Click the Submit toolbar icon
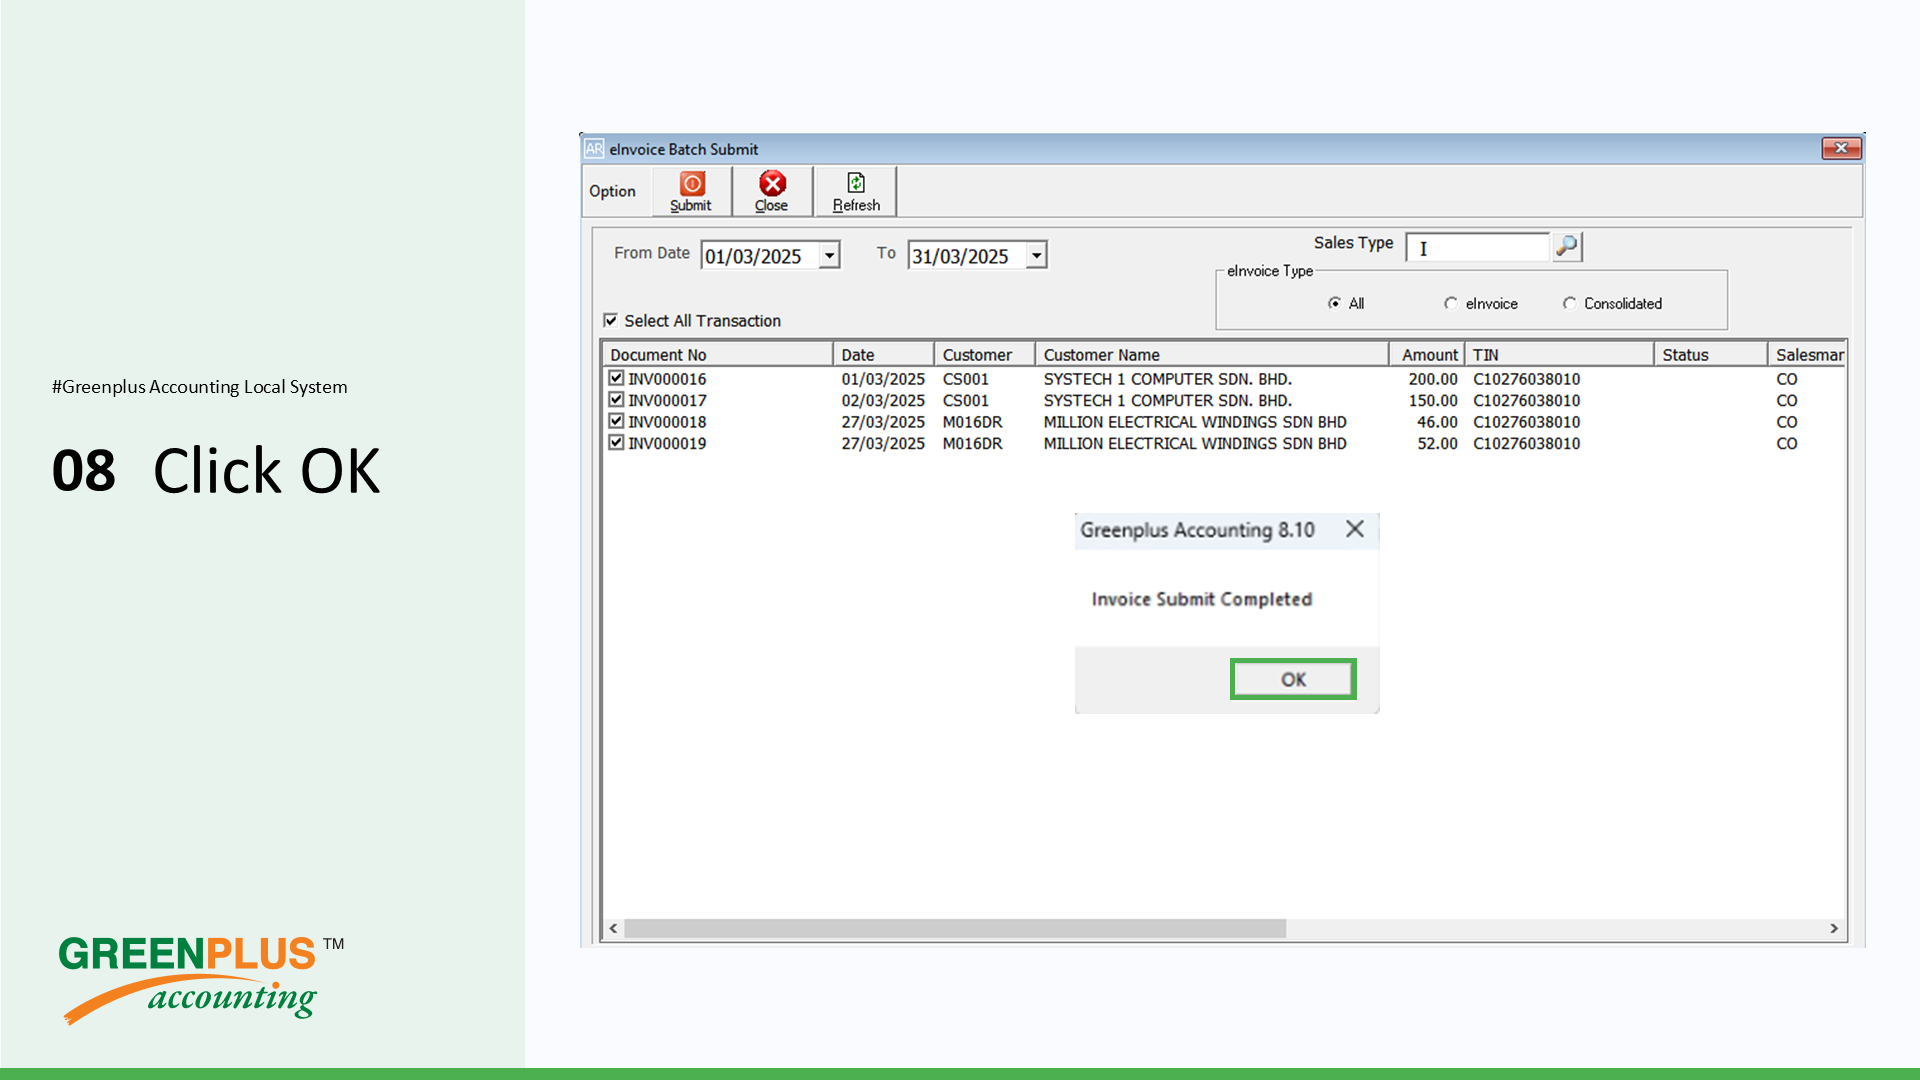This screenshot has width=1920, height=1080. pos(691,191)
